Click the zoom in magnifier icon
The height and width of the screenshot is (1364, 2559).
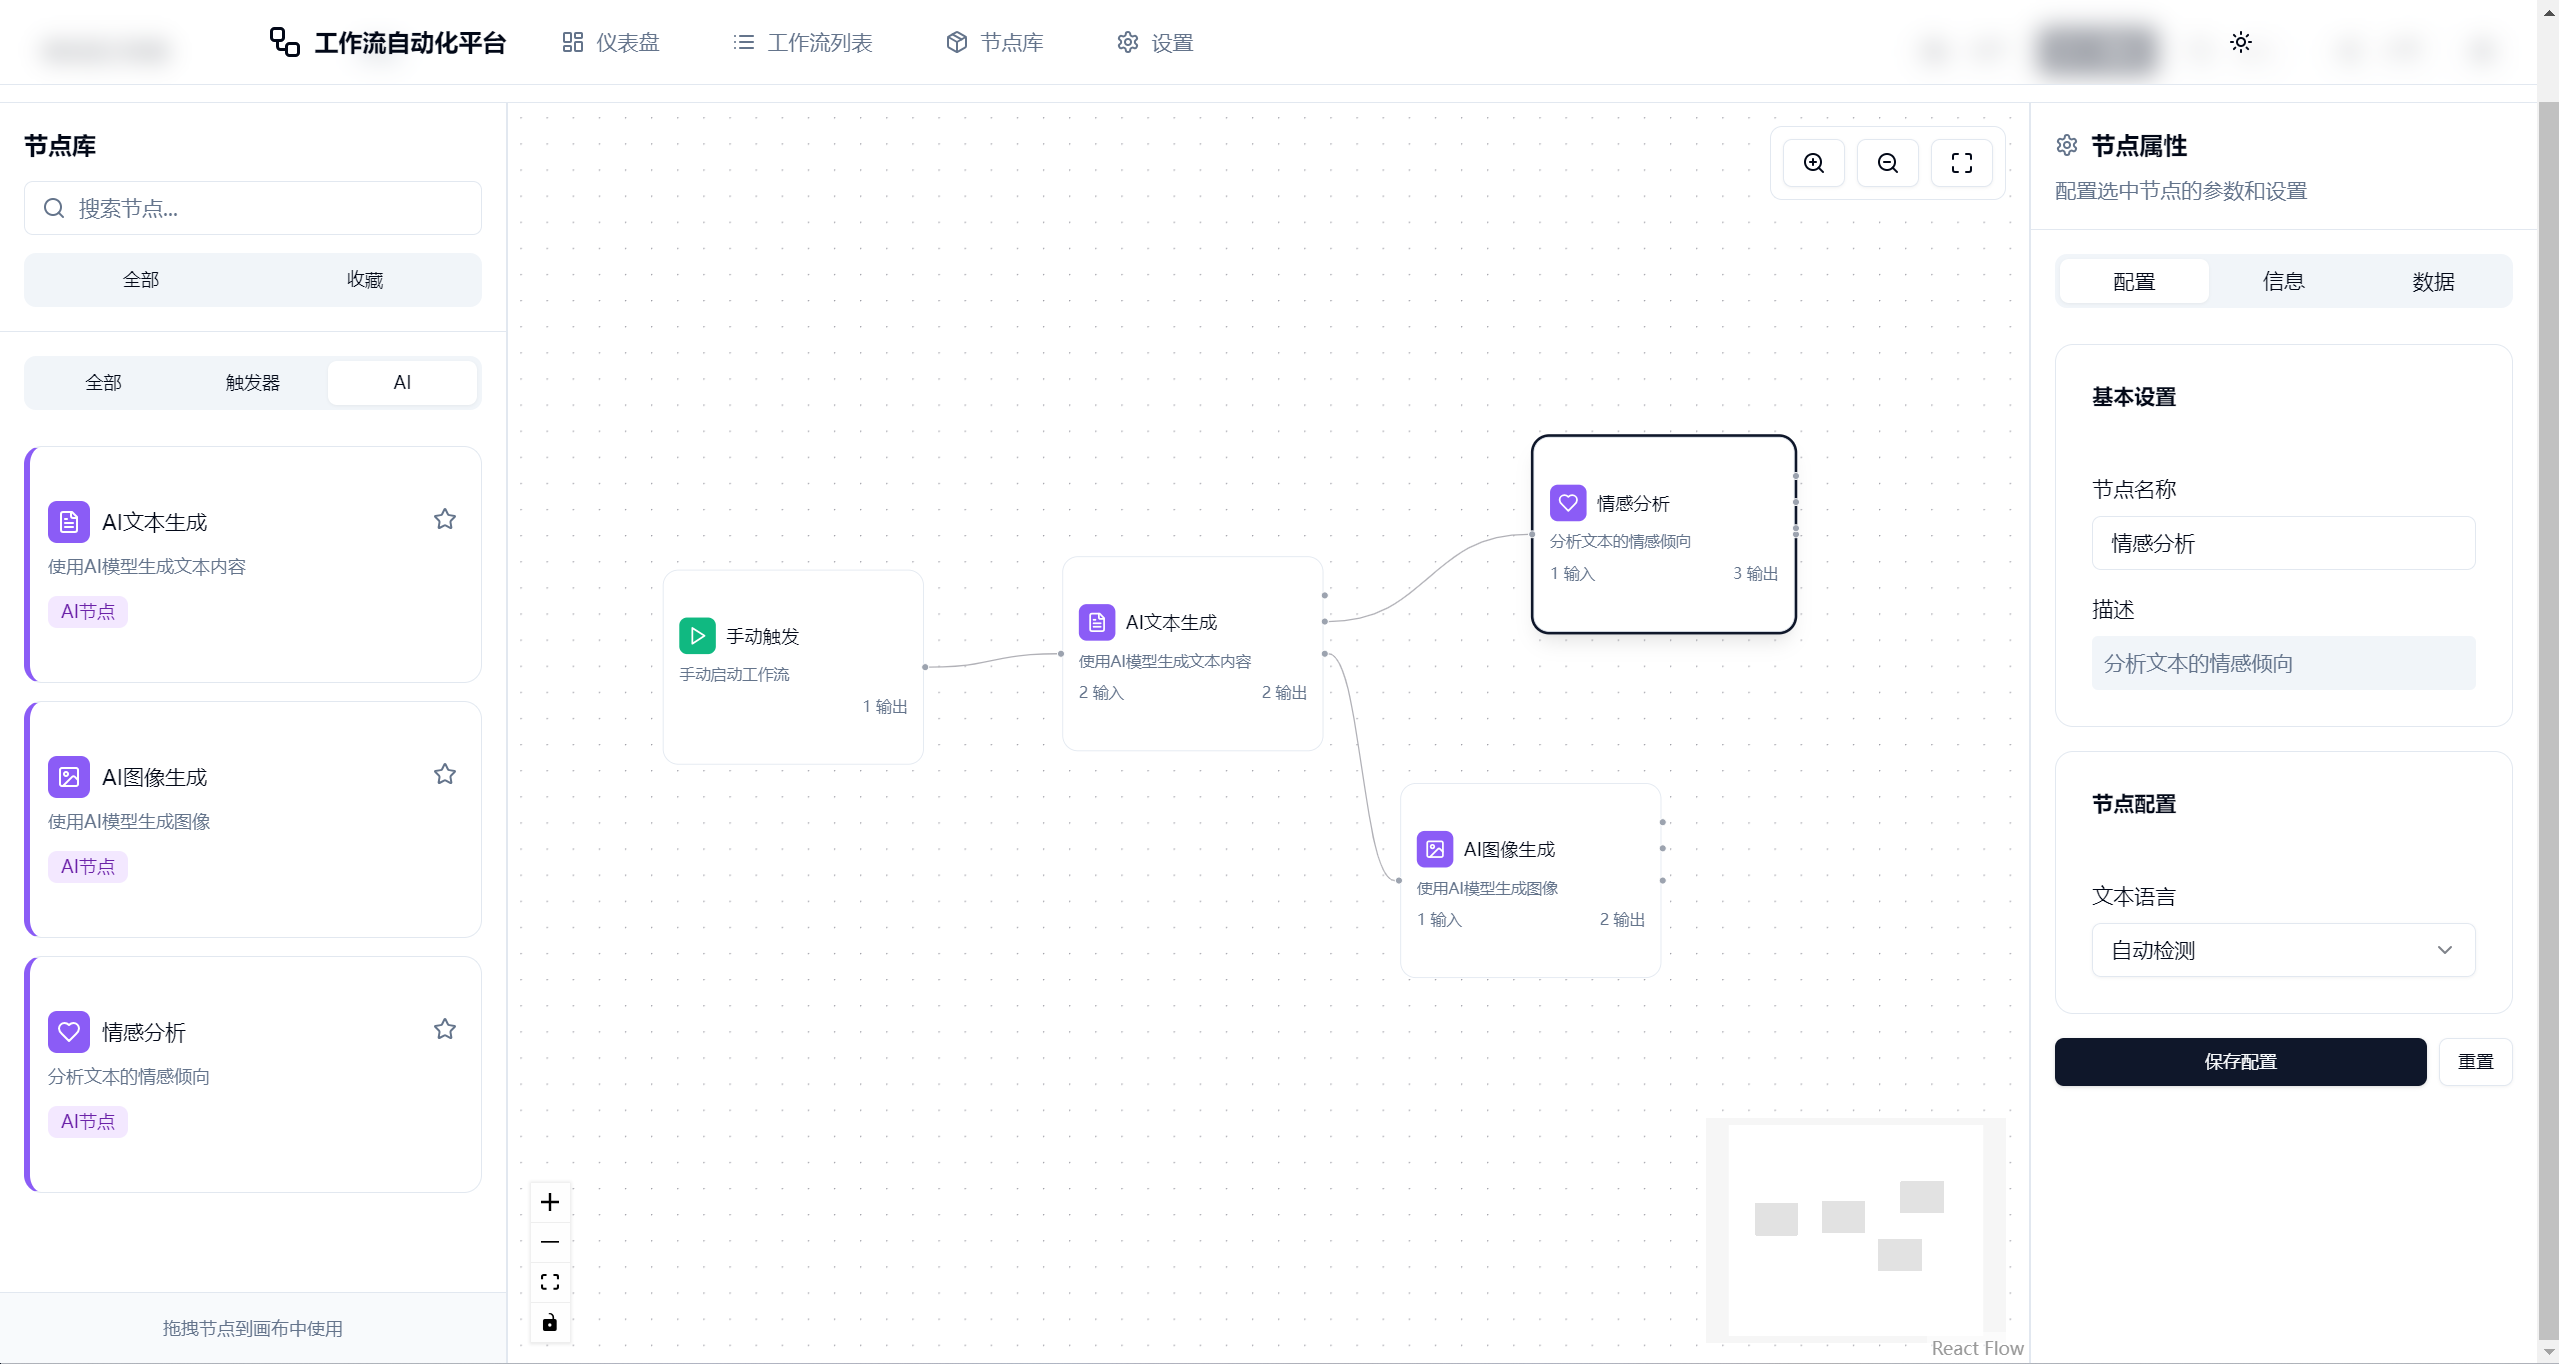(1813, 163)
